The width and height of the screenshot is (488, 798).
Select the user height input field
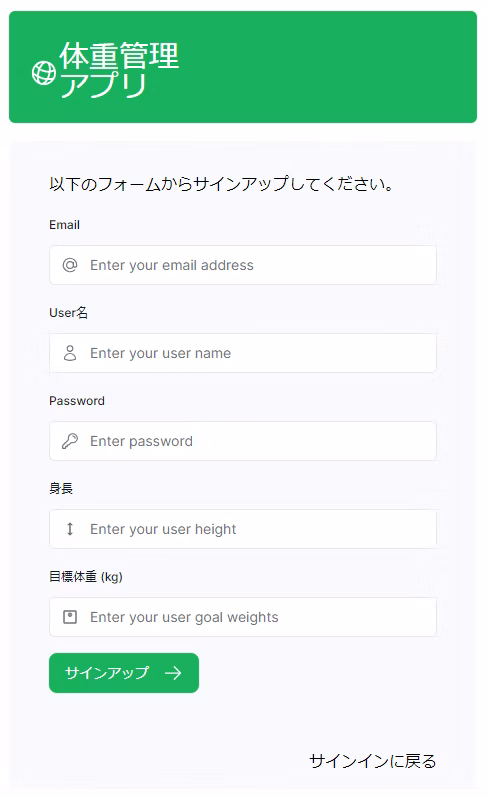pyautogui.click(x=243, y=529)
